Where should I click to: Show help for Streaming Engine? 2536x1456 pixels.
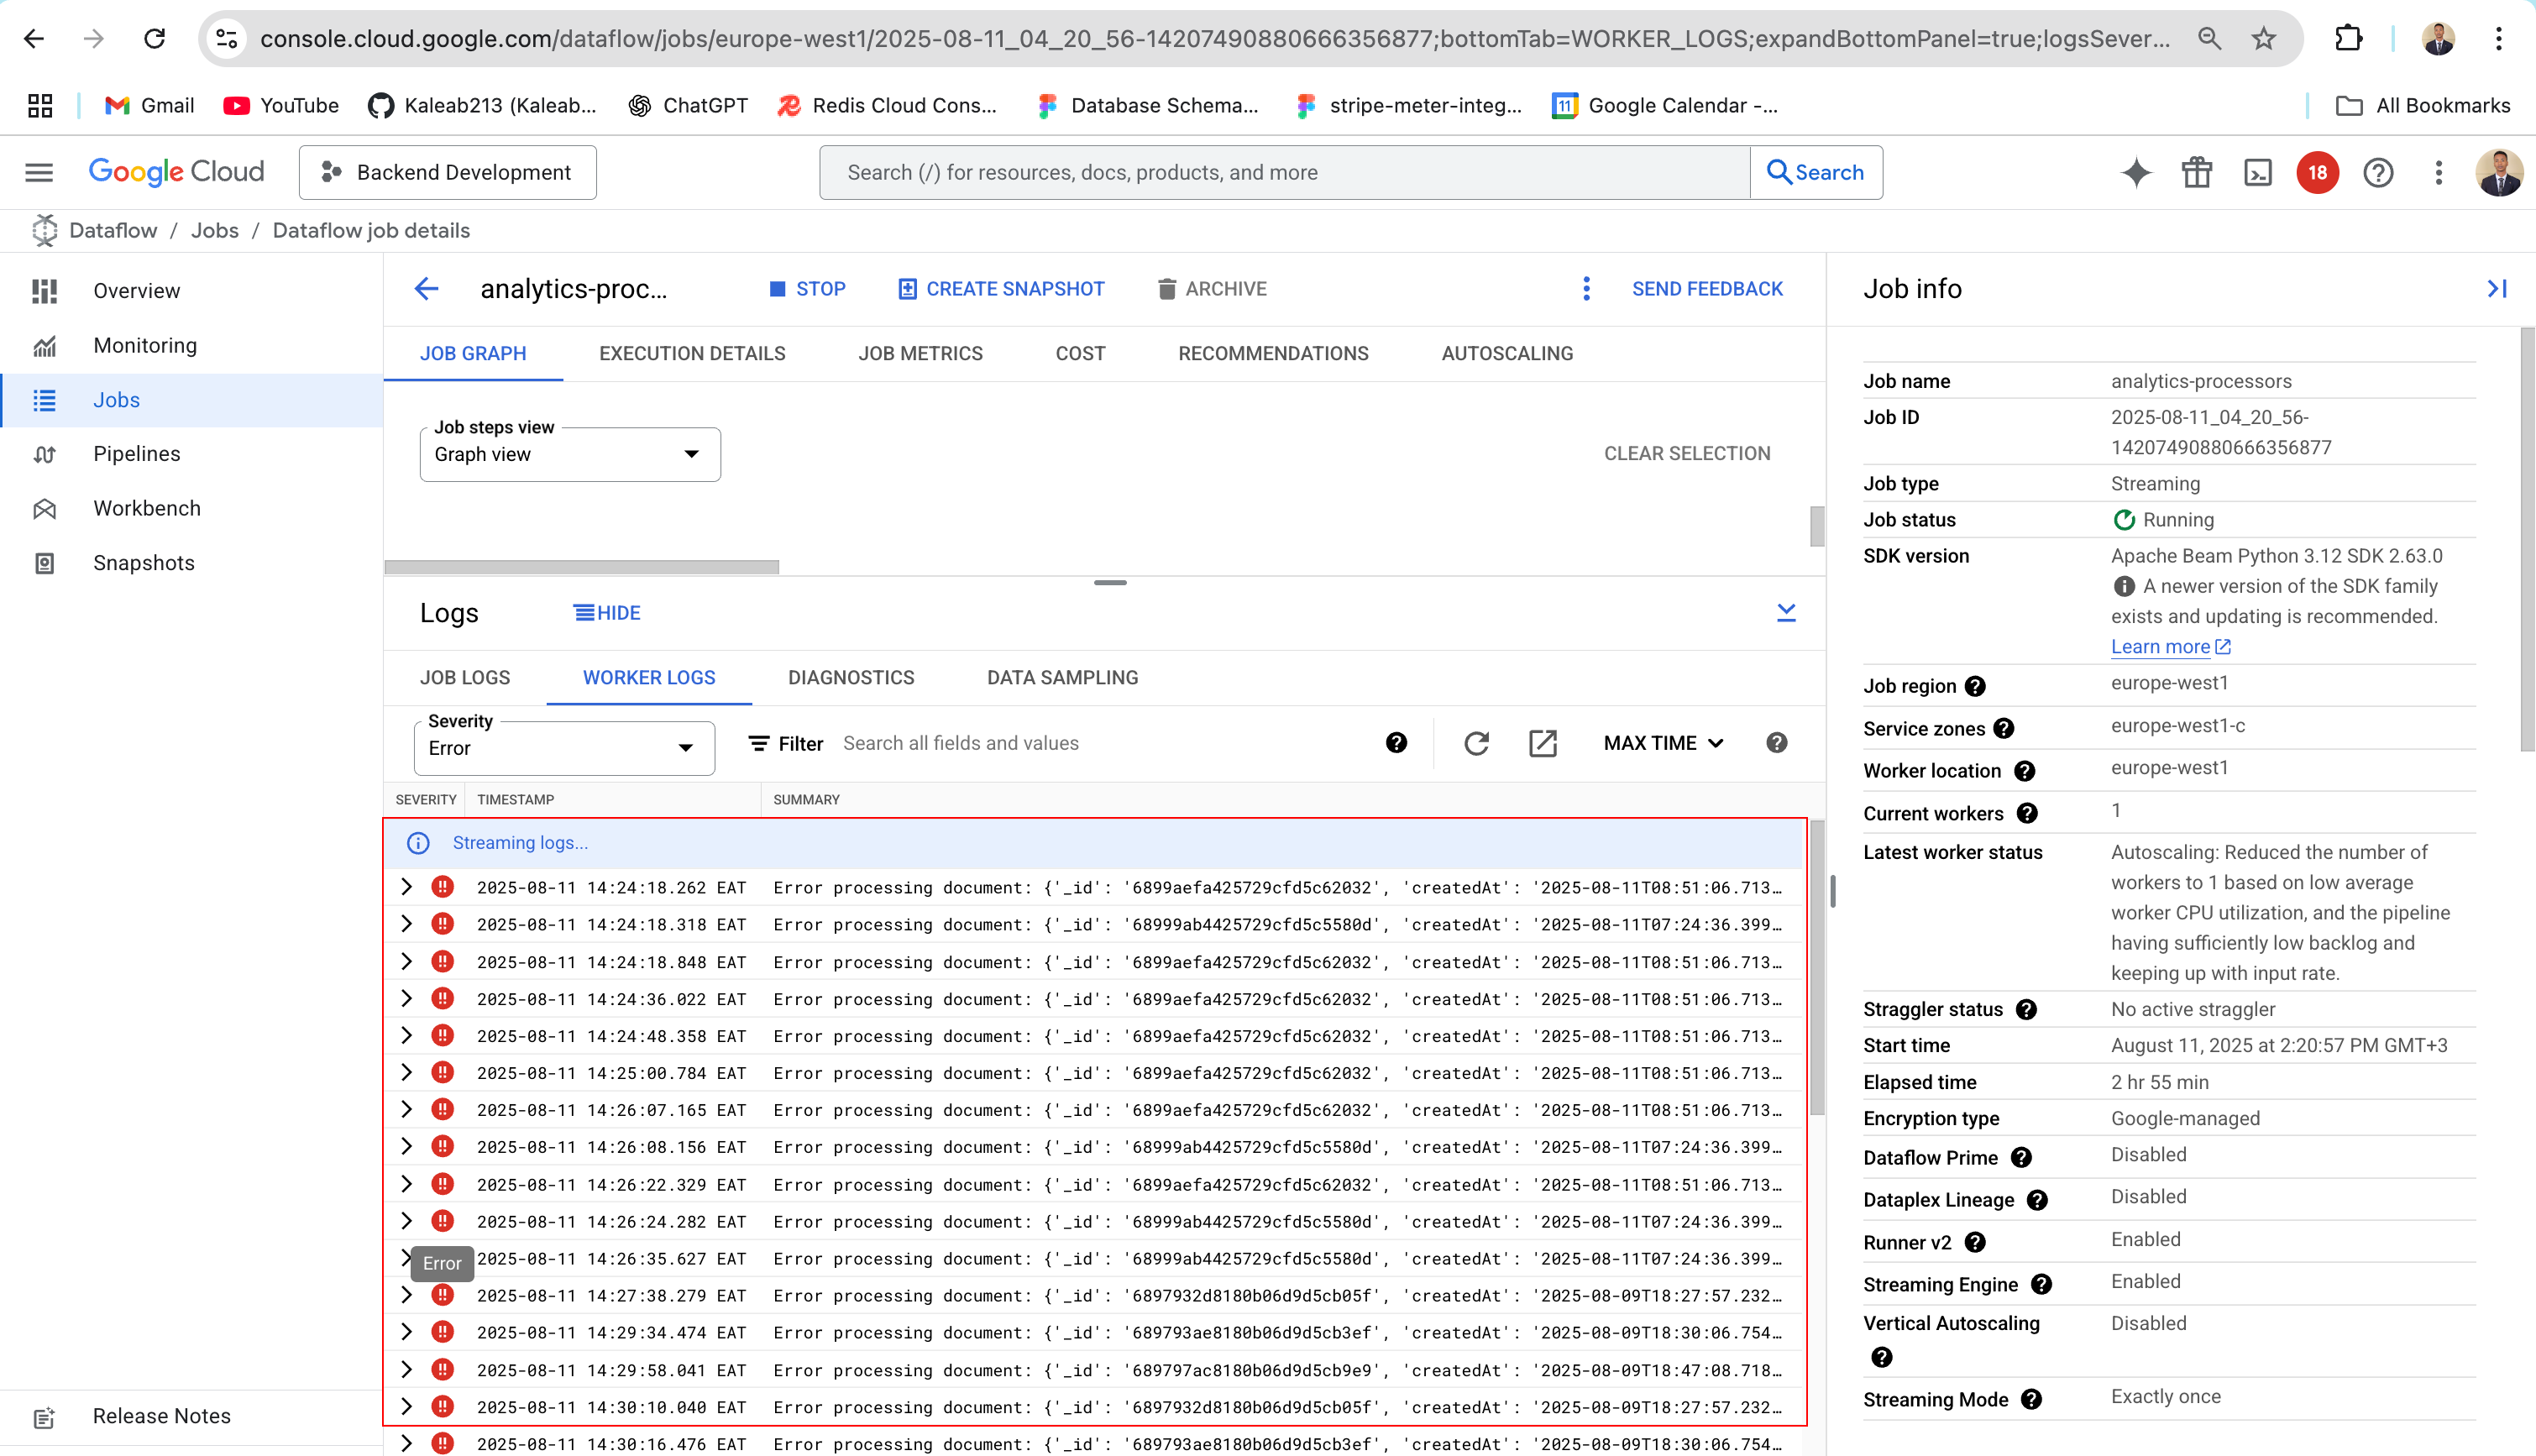[x=2042, y=1285]
